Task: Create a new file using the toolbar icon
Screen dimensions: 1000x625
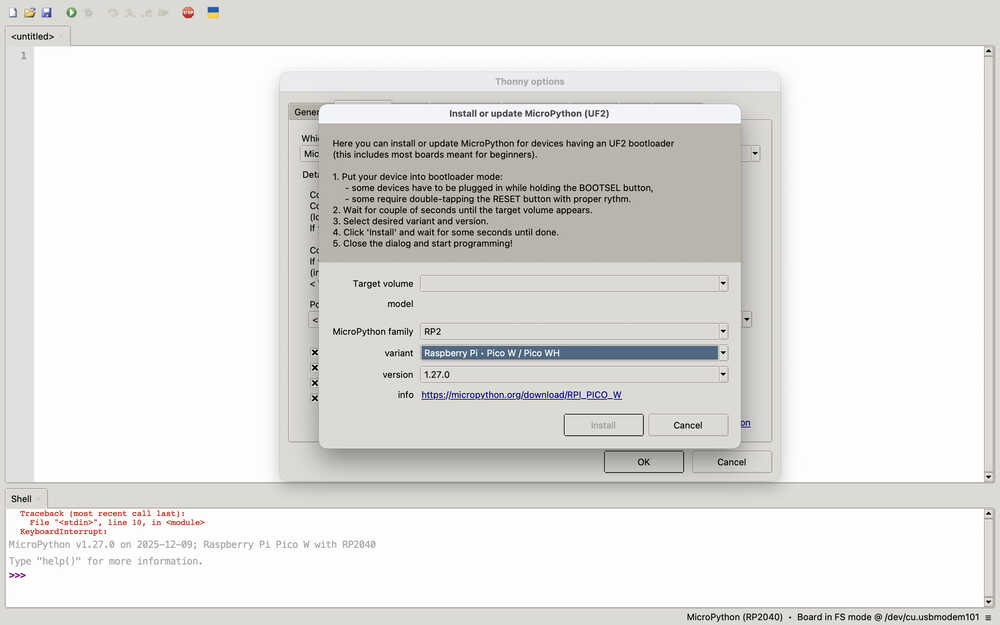Action: click(11, 12)
